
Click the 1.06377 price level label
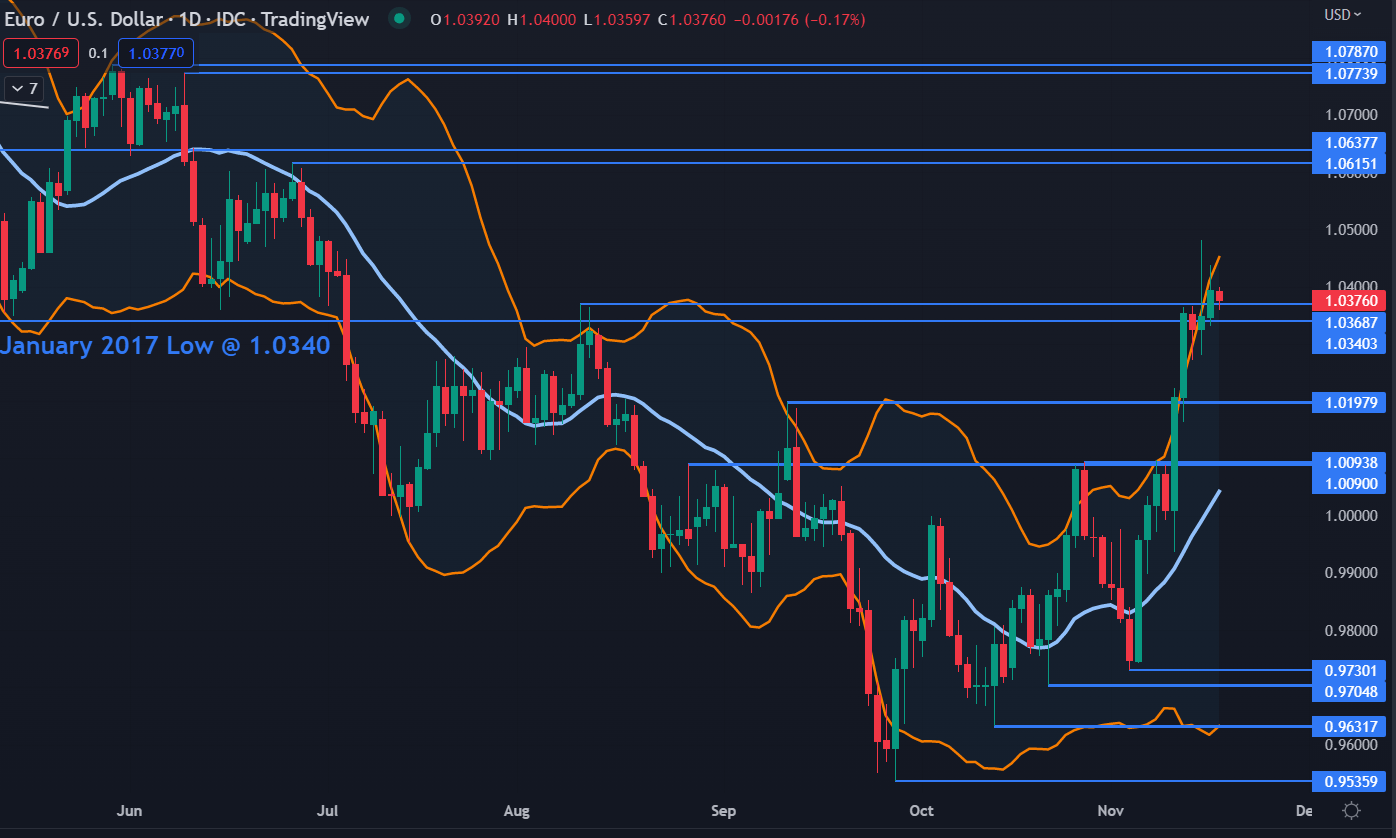[1350, 143]
